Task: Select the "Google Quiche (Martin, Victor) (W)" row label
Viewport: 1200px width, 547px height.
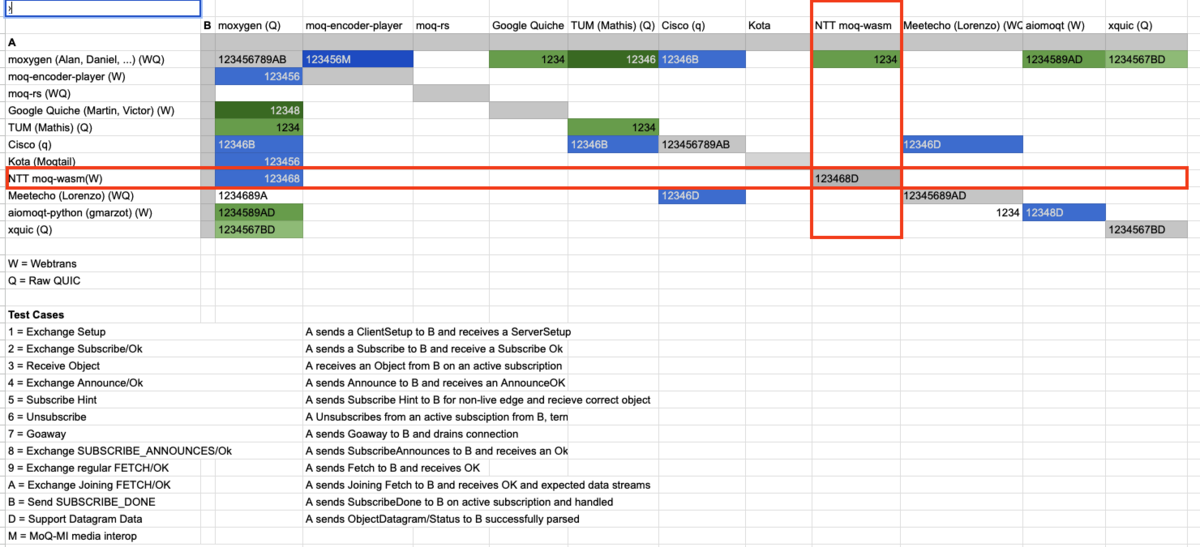Action: tap(102, 111)
